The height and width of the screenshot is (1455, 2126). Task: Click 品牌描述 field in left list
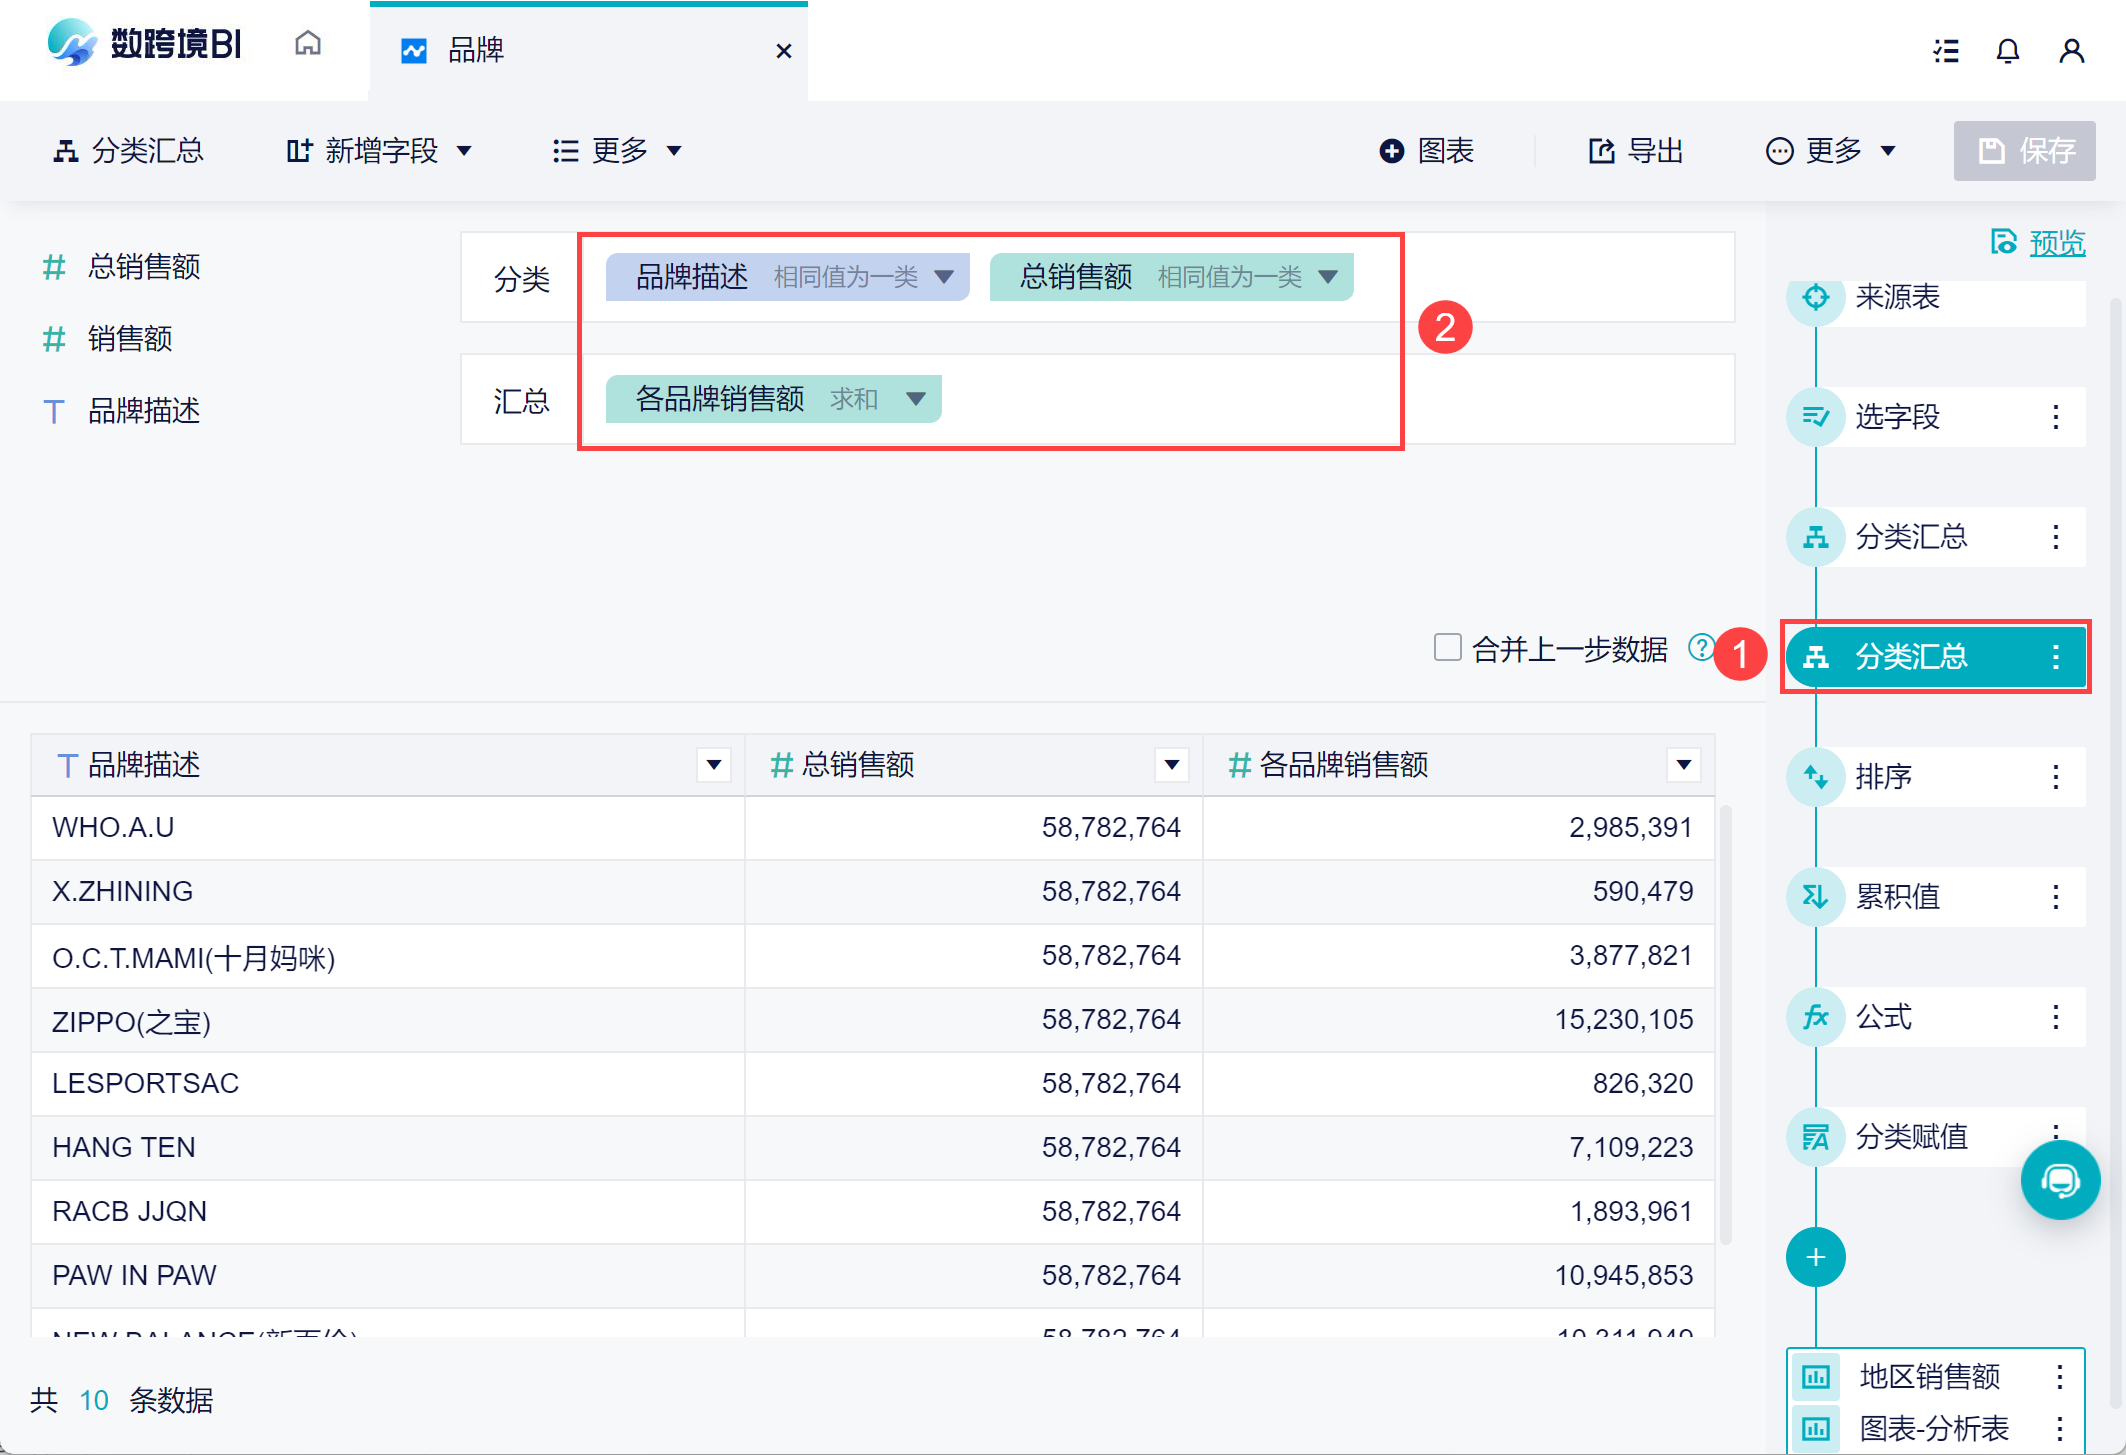pyautogui.click(x=143, y=411)
